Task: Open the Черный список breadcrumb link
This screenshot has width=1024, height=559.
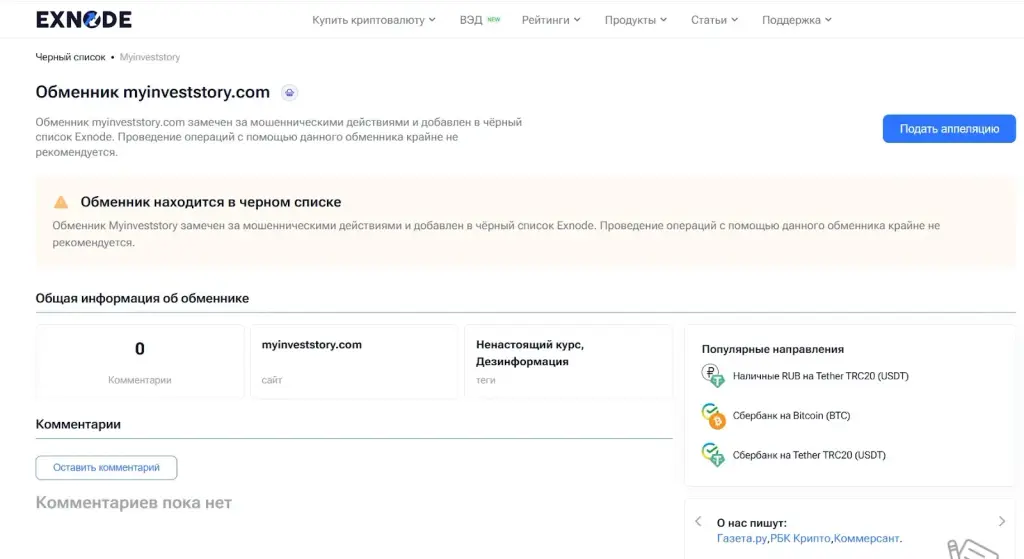Action: tap(70, 57)
